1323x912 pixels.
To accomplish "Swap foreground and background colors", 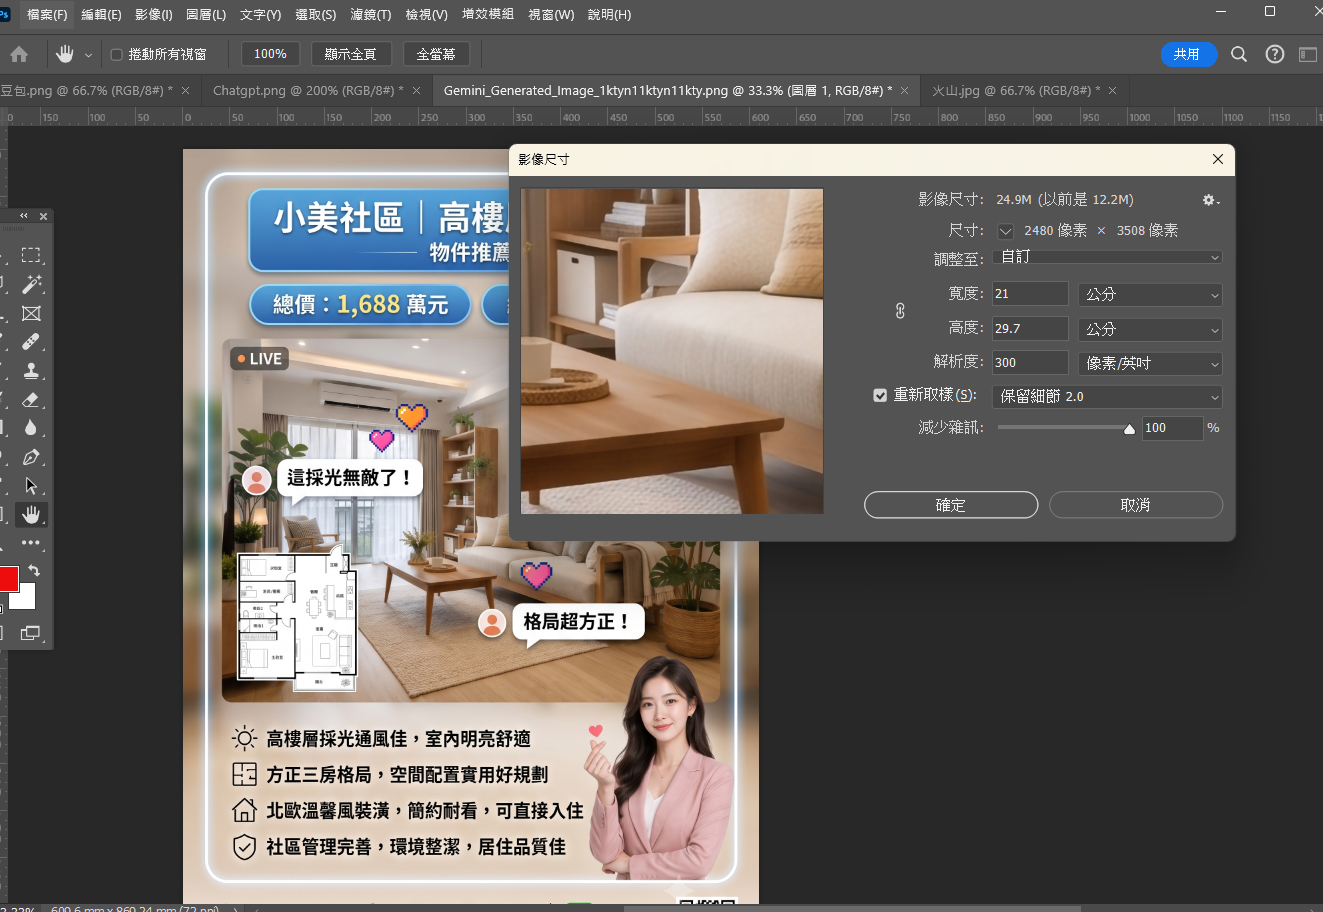I will pos(34,571).
